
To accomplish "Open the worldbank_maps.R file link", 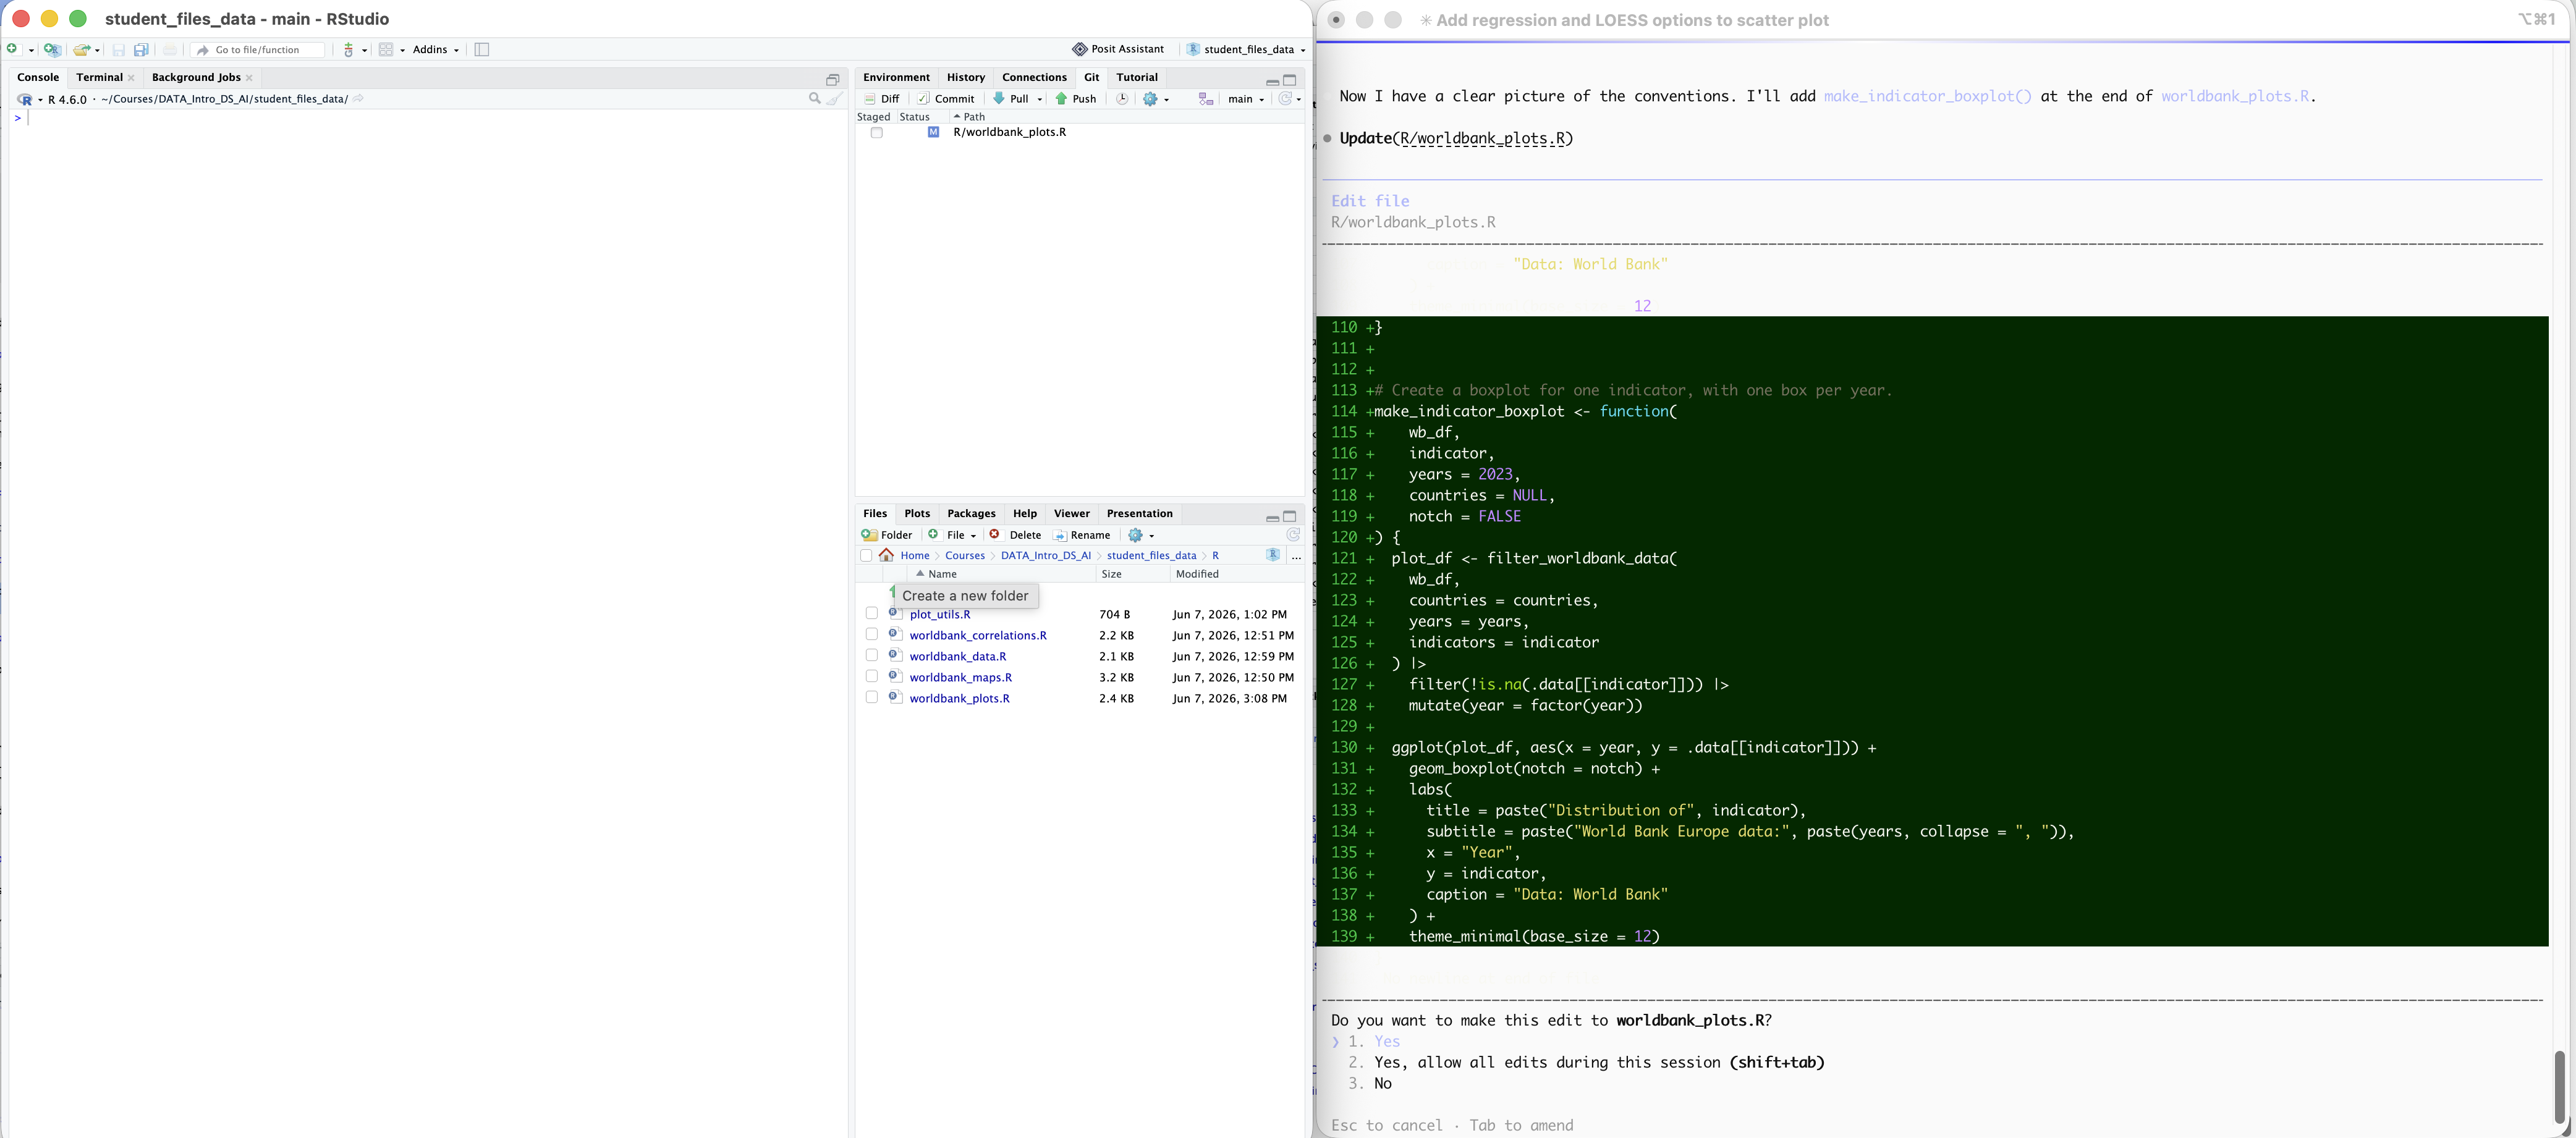I will 960,677.
